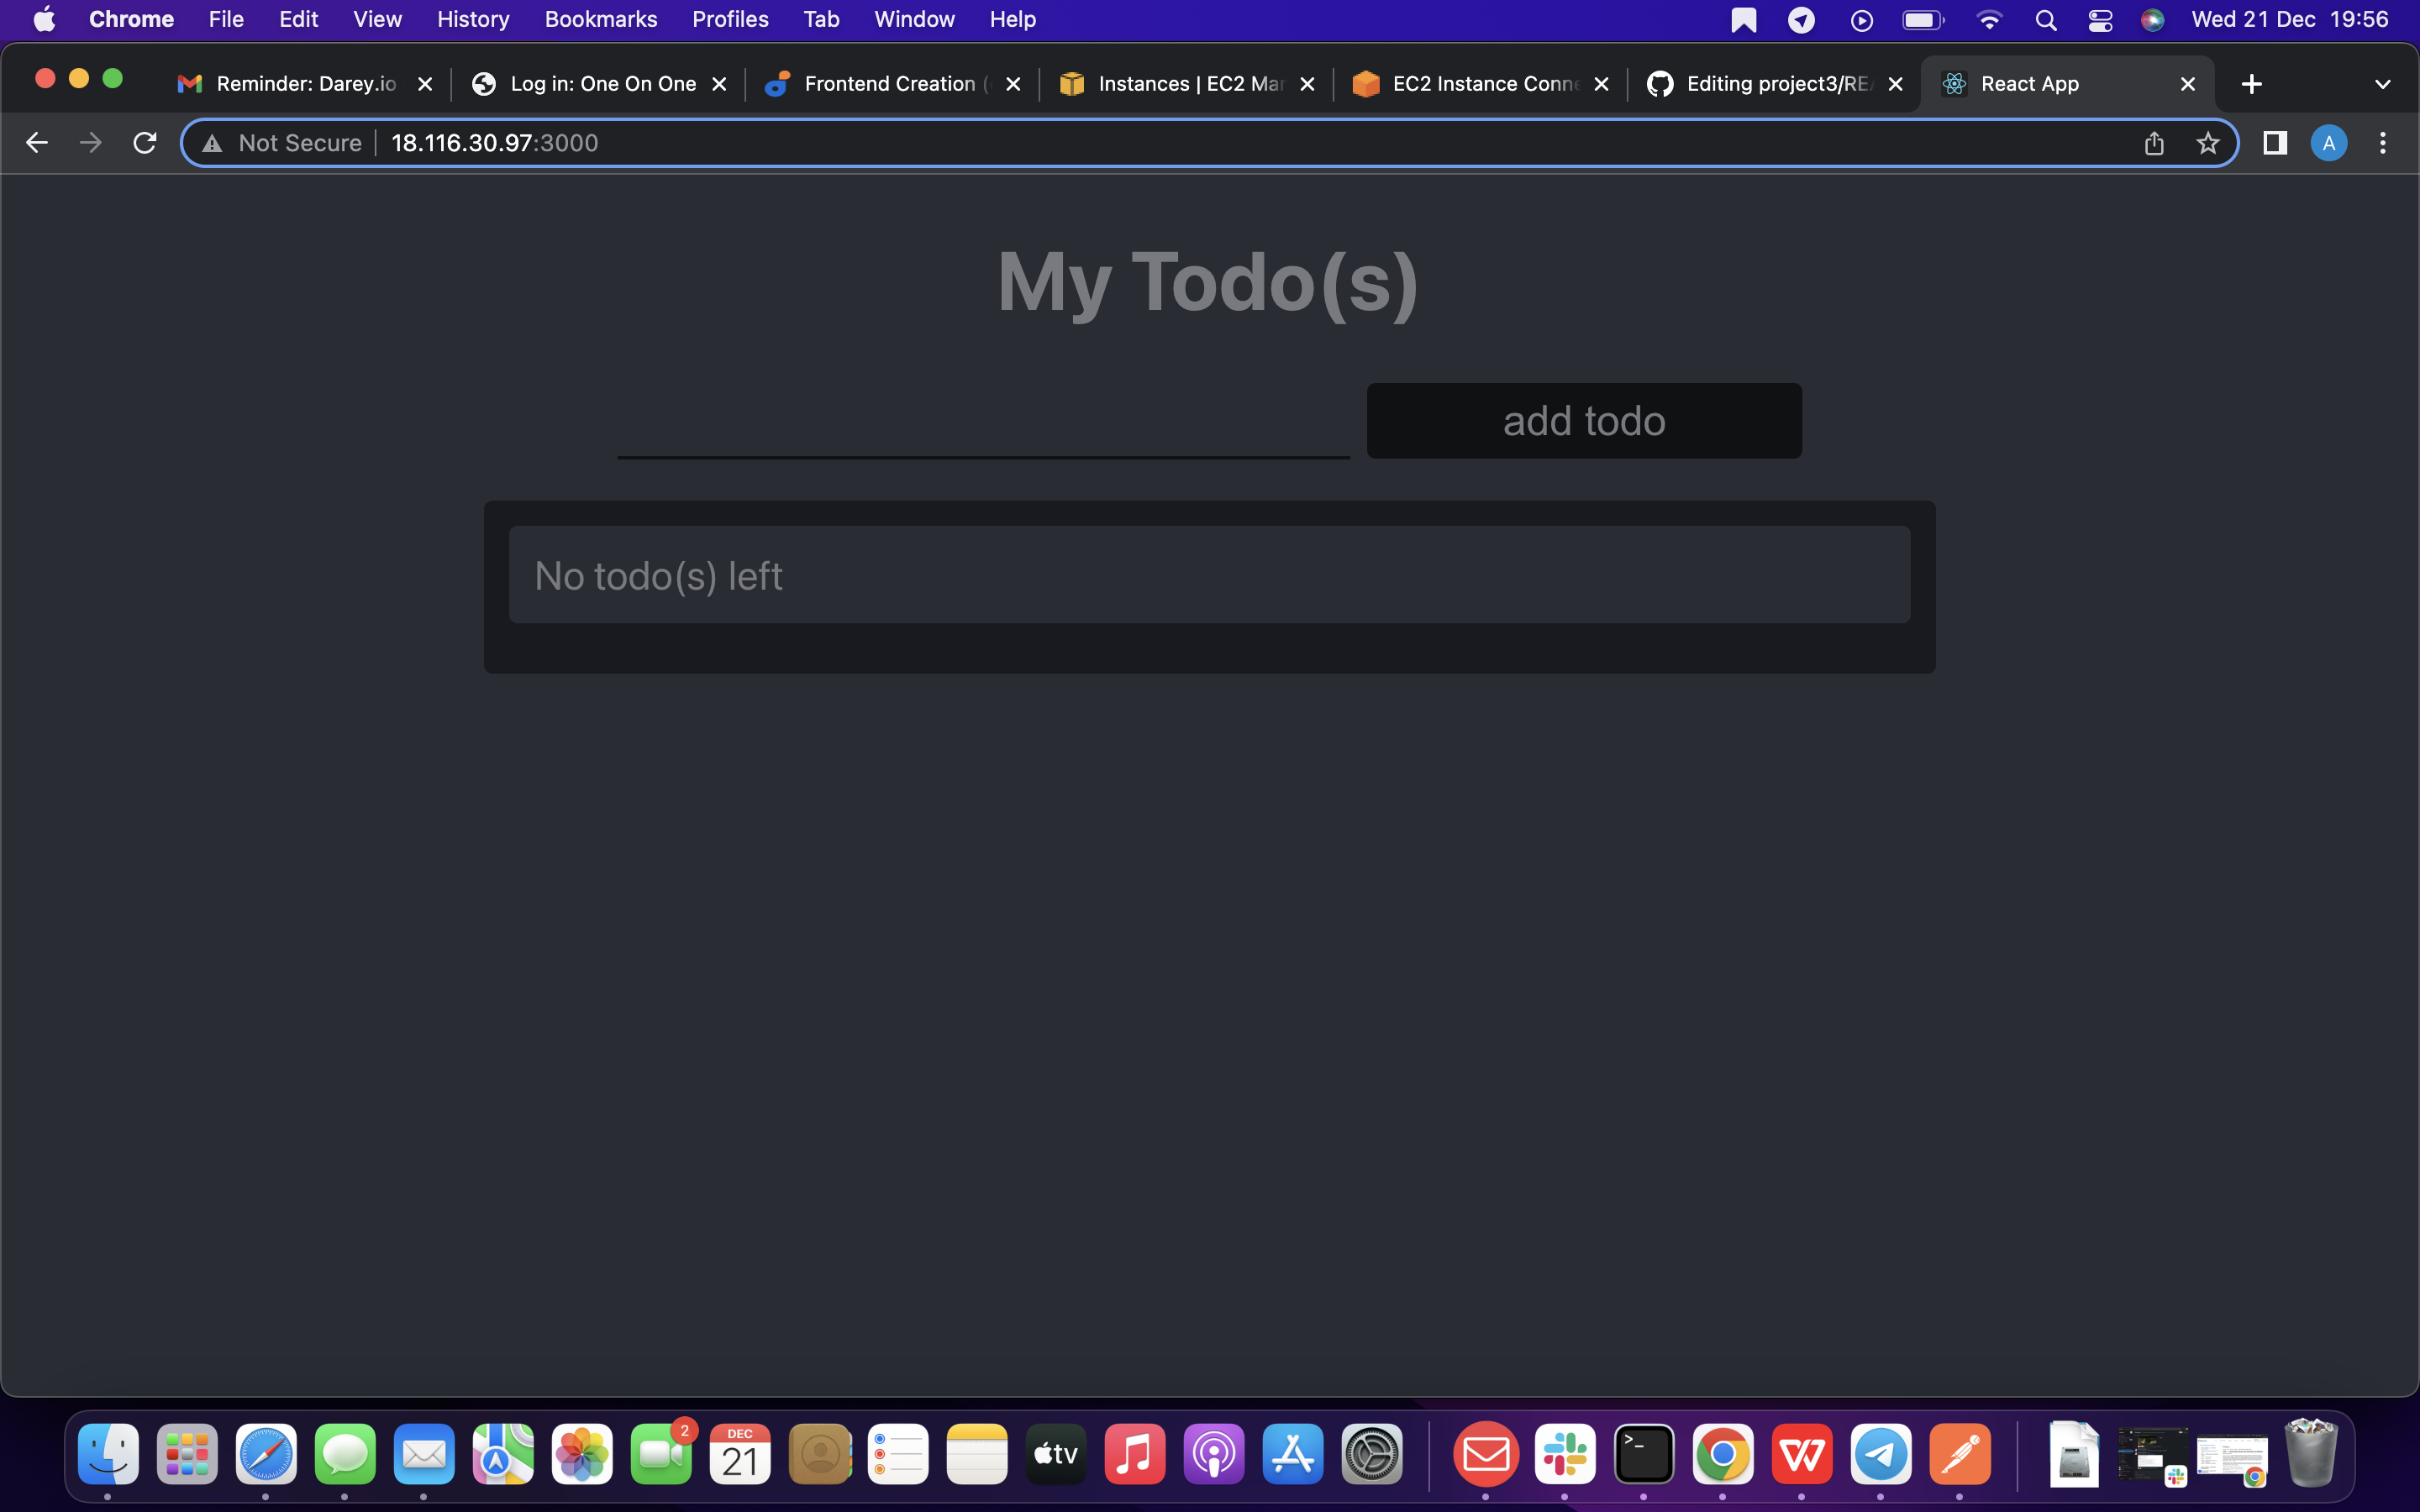Toggle the bookmark star for this page
Image resolution: width=2420 pixels, height=1512 pixels.
(2208, 143)
